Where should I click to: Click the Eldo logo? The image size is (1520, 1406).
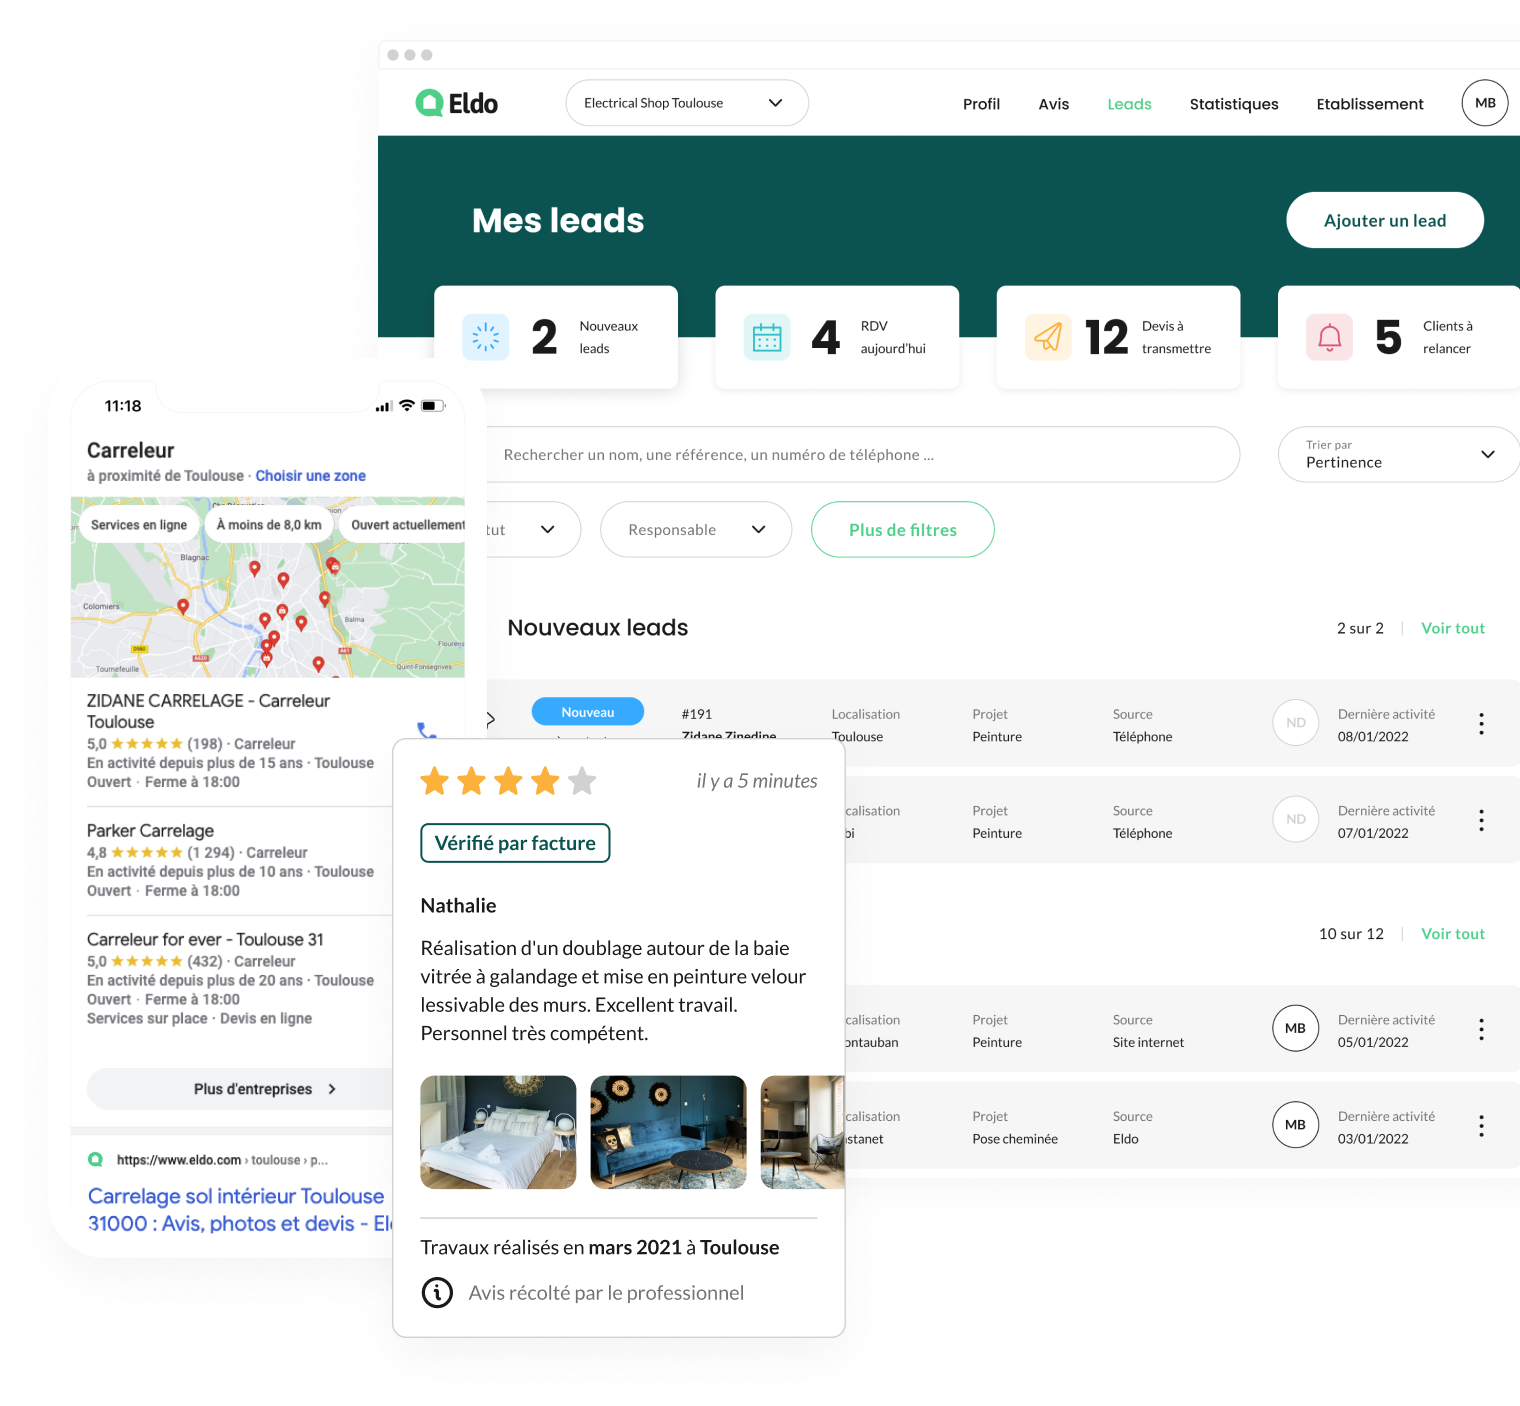pos(456,103)
